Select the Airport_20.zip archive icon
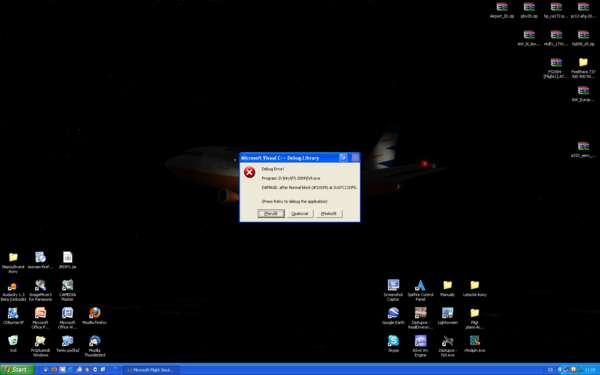 tap(502, 10)
